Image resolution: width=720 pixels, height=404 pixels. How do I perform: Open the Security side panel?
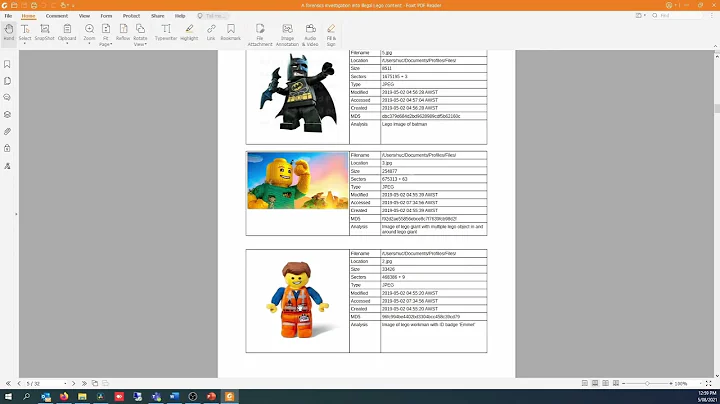pyautogui.click(x=7, y=148)
